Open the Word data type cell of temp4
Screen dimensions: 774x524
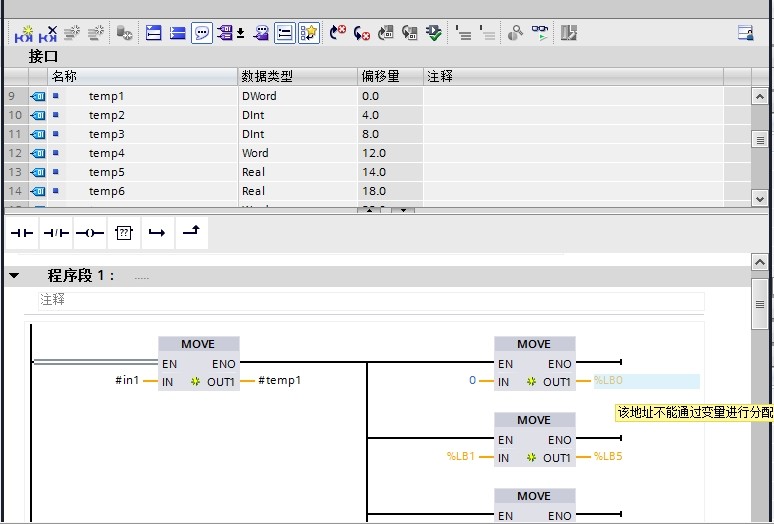pos(298,153)
